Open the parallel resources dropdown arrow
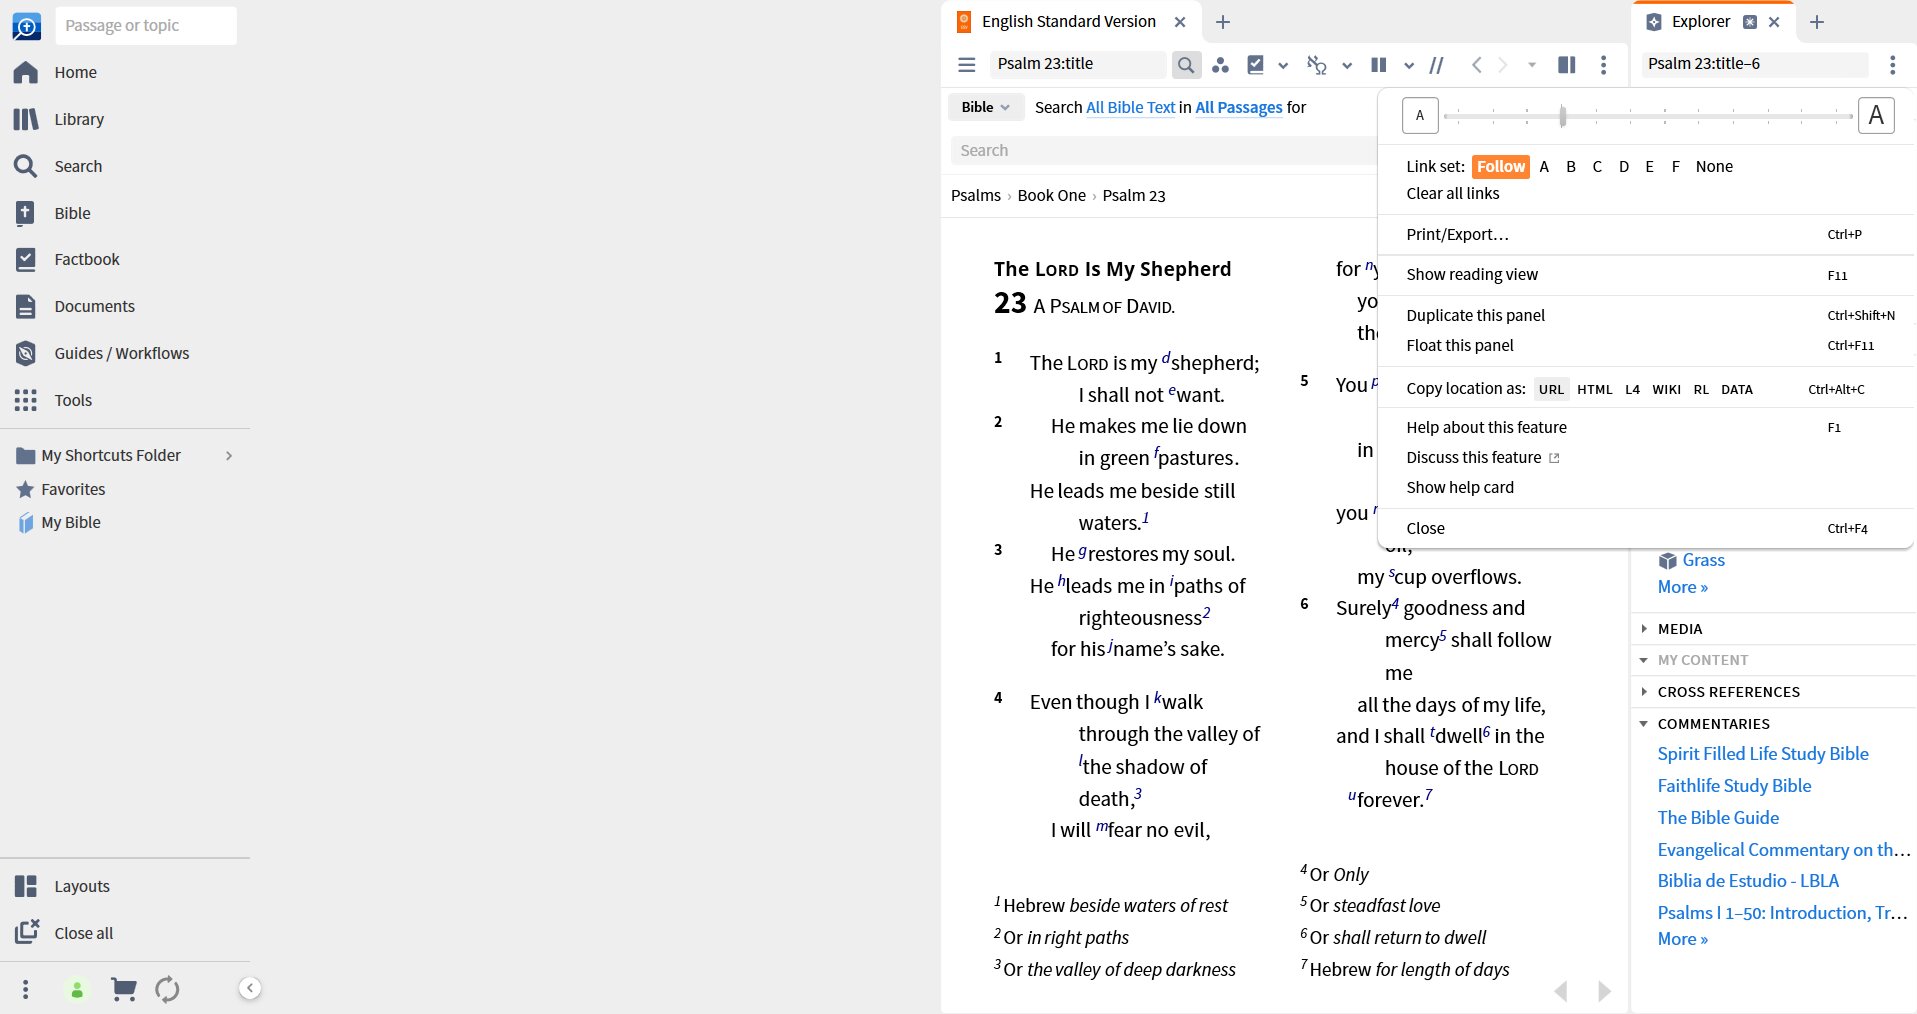 1409,66
